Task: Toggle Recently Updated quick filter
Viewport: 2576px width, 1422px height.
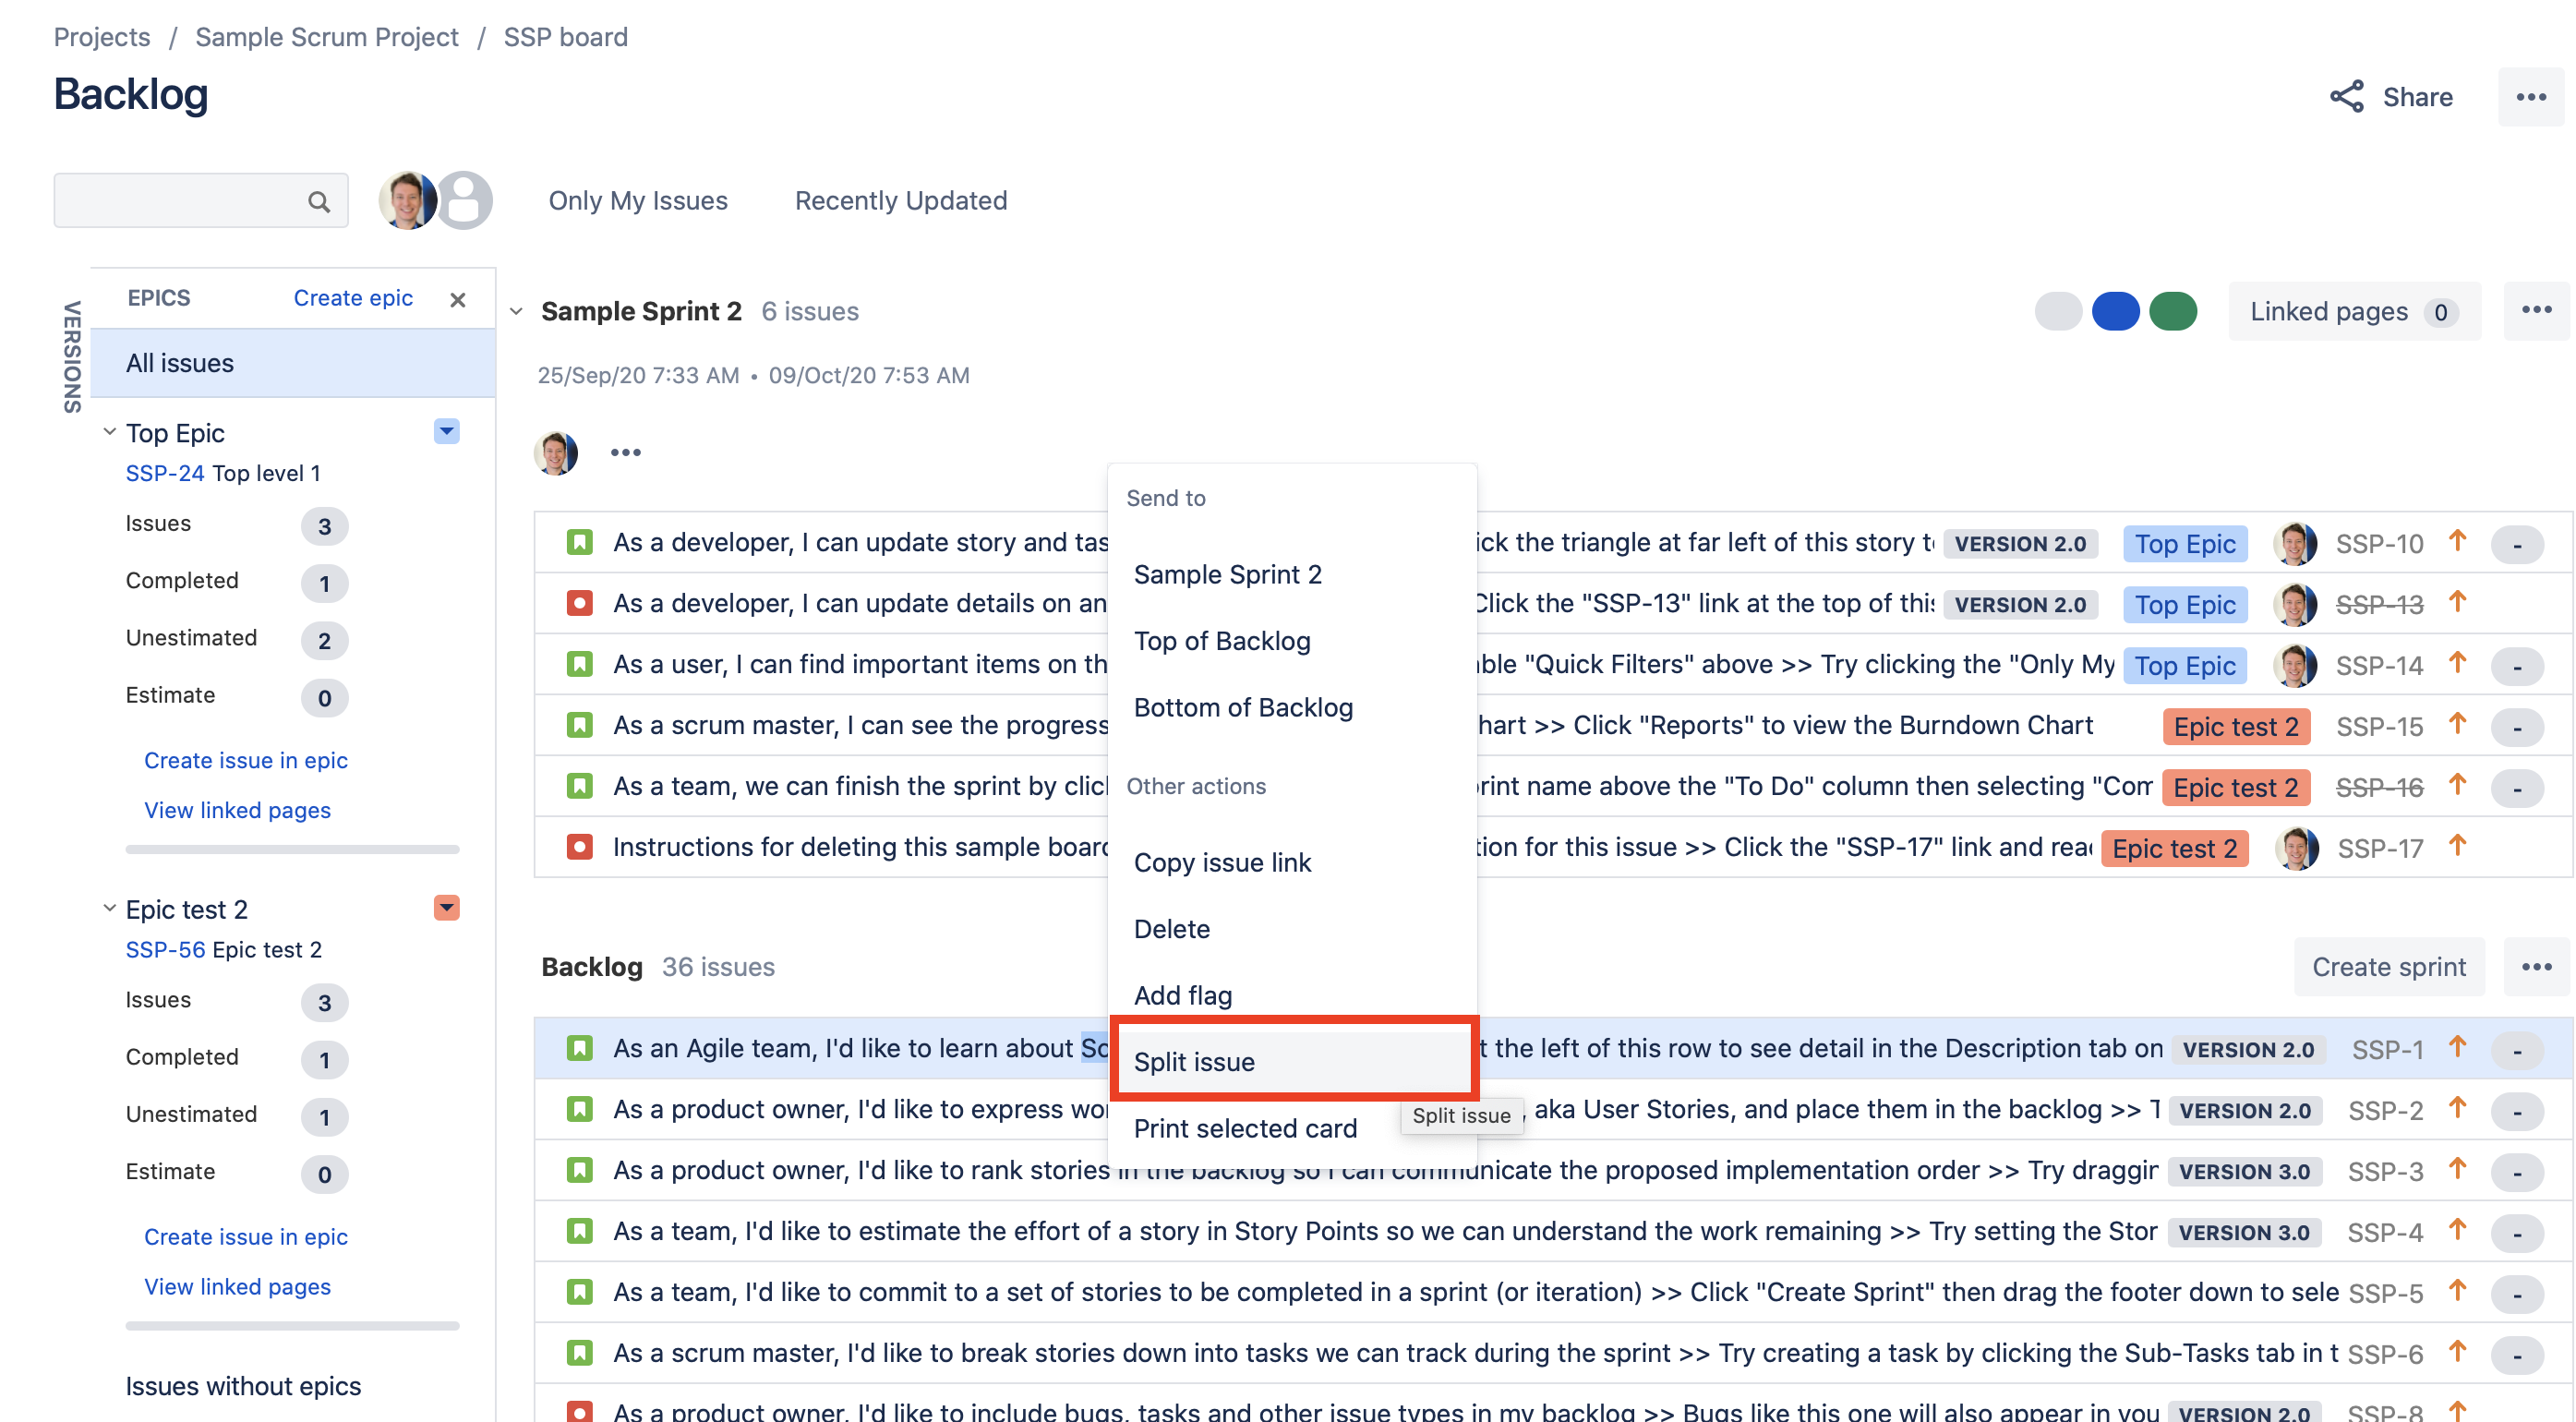Action: (x=900, y=201)
